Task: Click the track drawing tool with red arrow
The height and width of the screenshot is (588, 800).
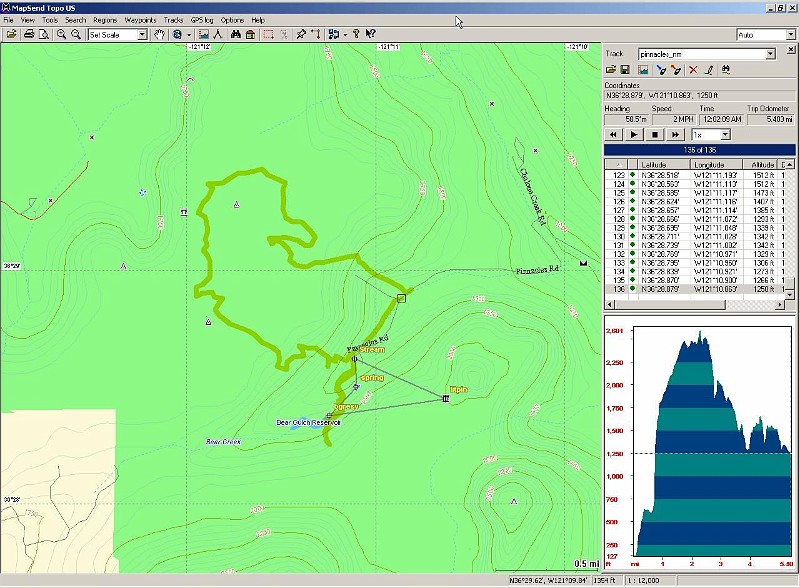Action: (316, 34)
